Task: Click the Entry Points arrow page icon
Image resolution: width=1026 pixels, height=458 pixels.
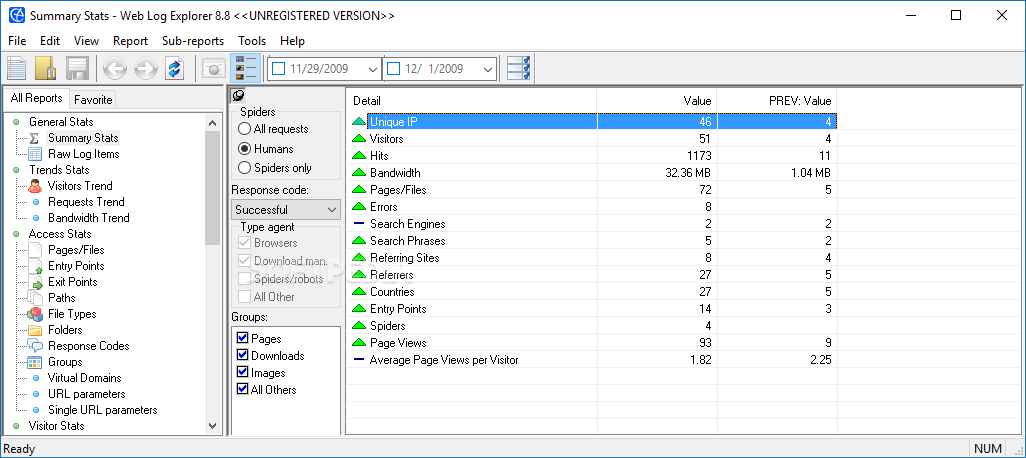Action: [36, 266]
